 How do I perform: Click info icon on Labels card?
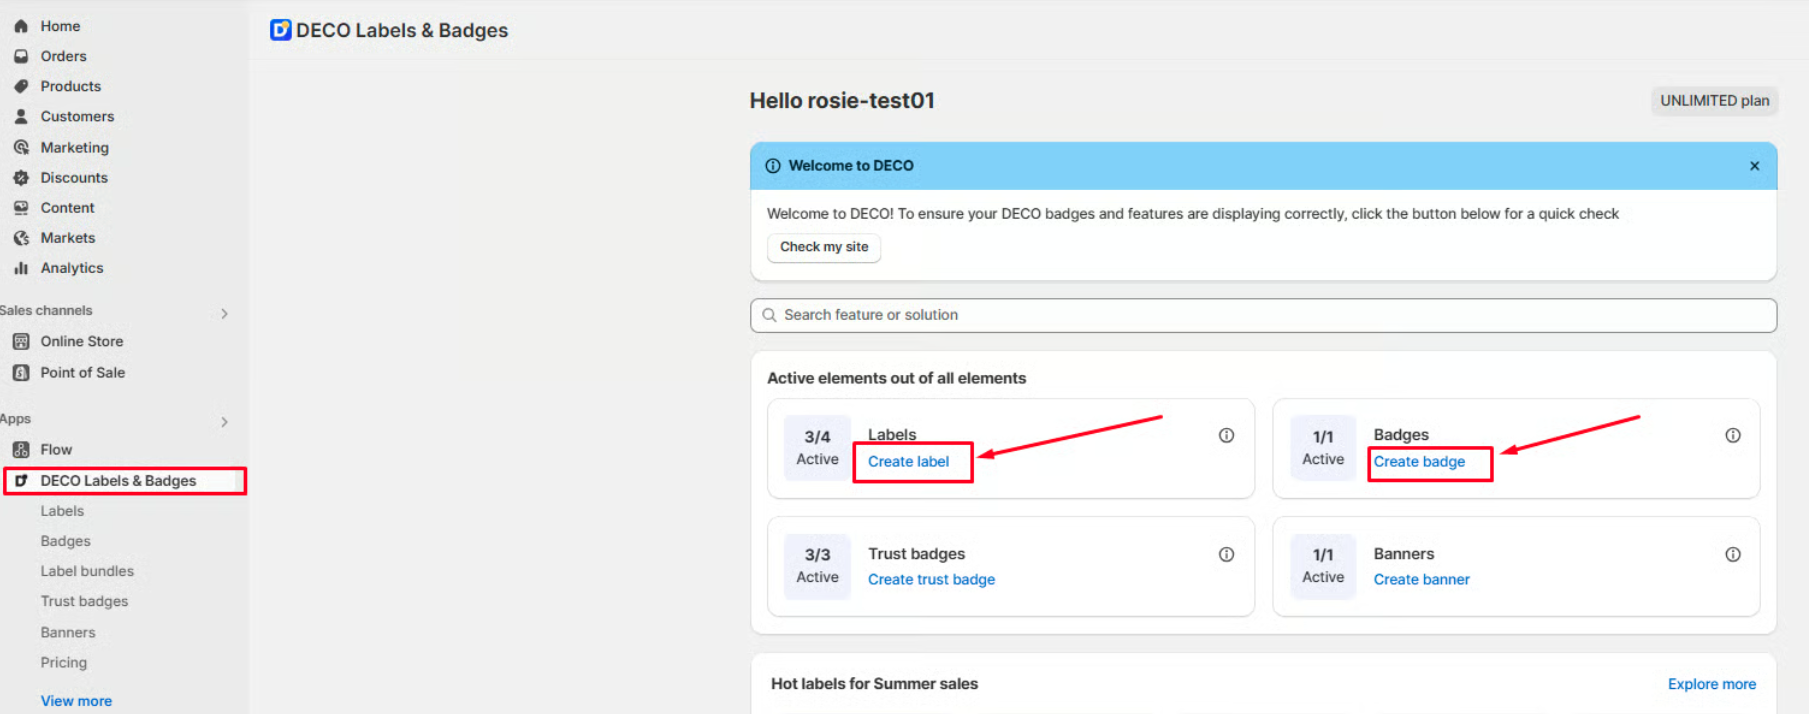tap(1226, 435)
